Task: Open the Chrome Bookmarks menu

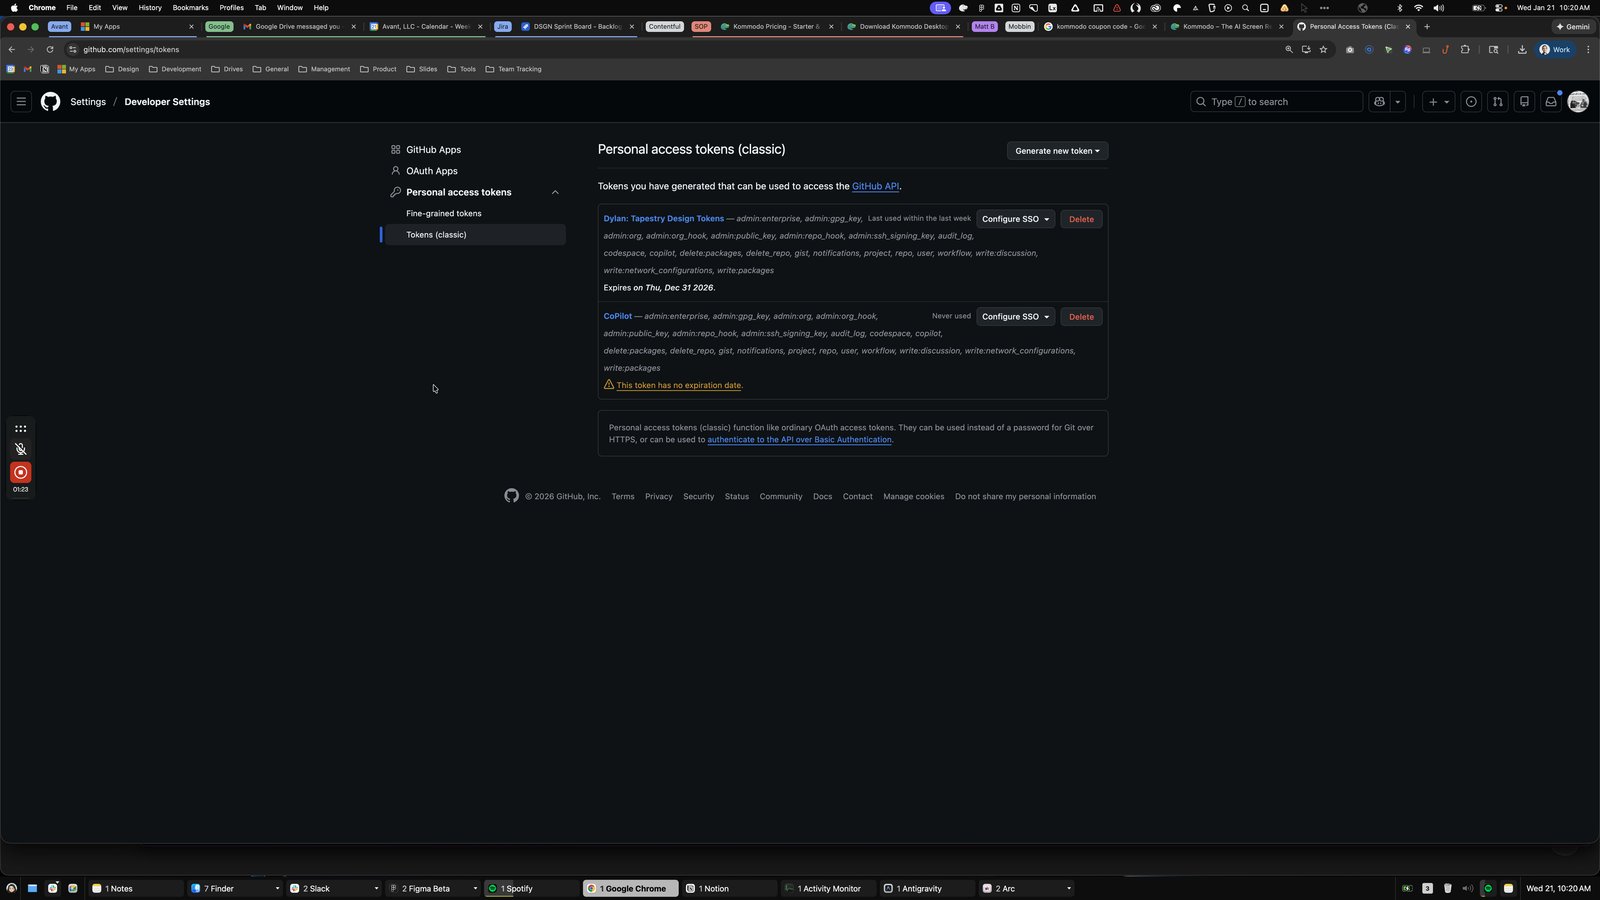Action: [190, 7]
